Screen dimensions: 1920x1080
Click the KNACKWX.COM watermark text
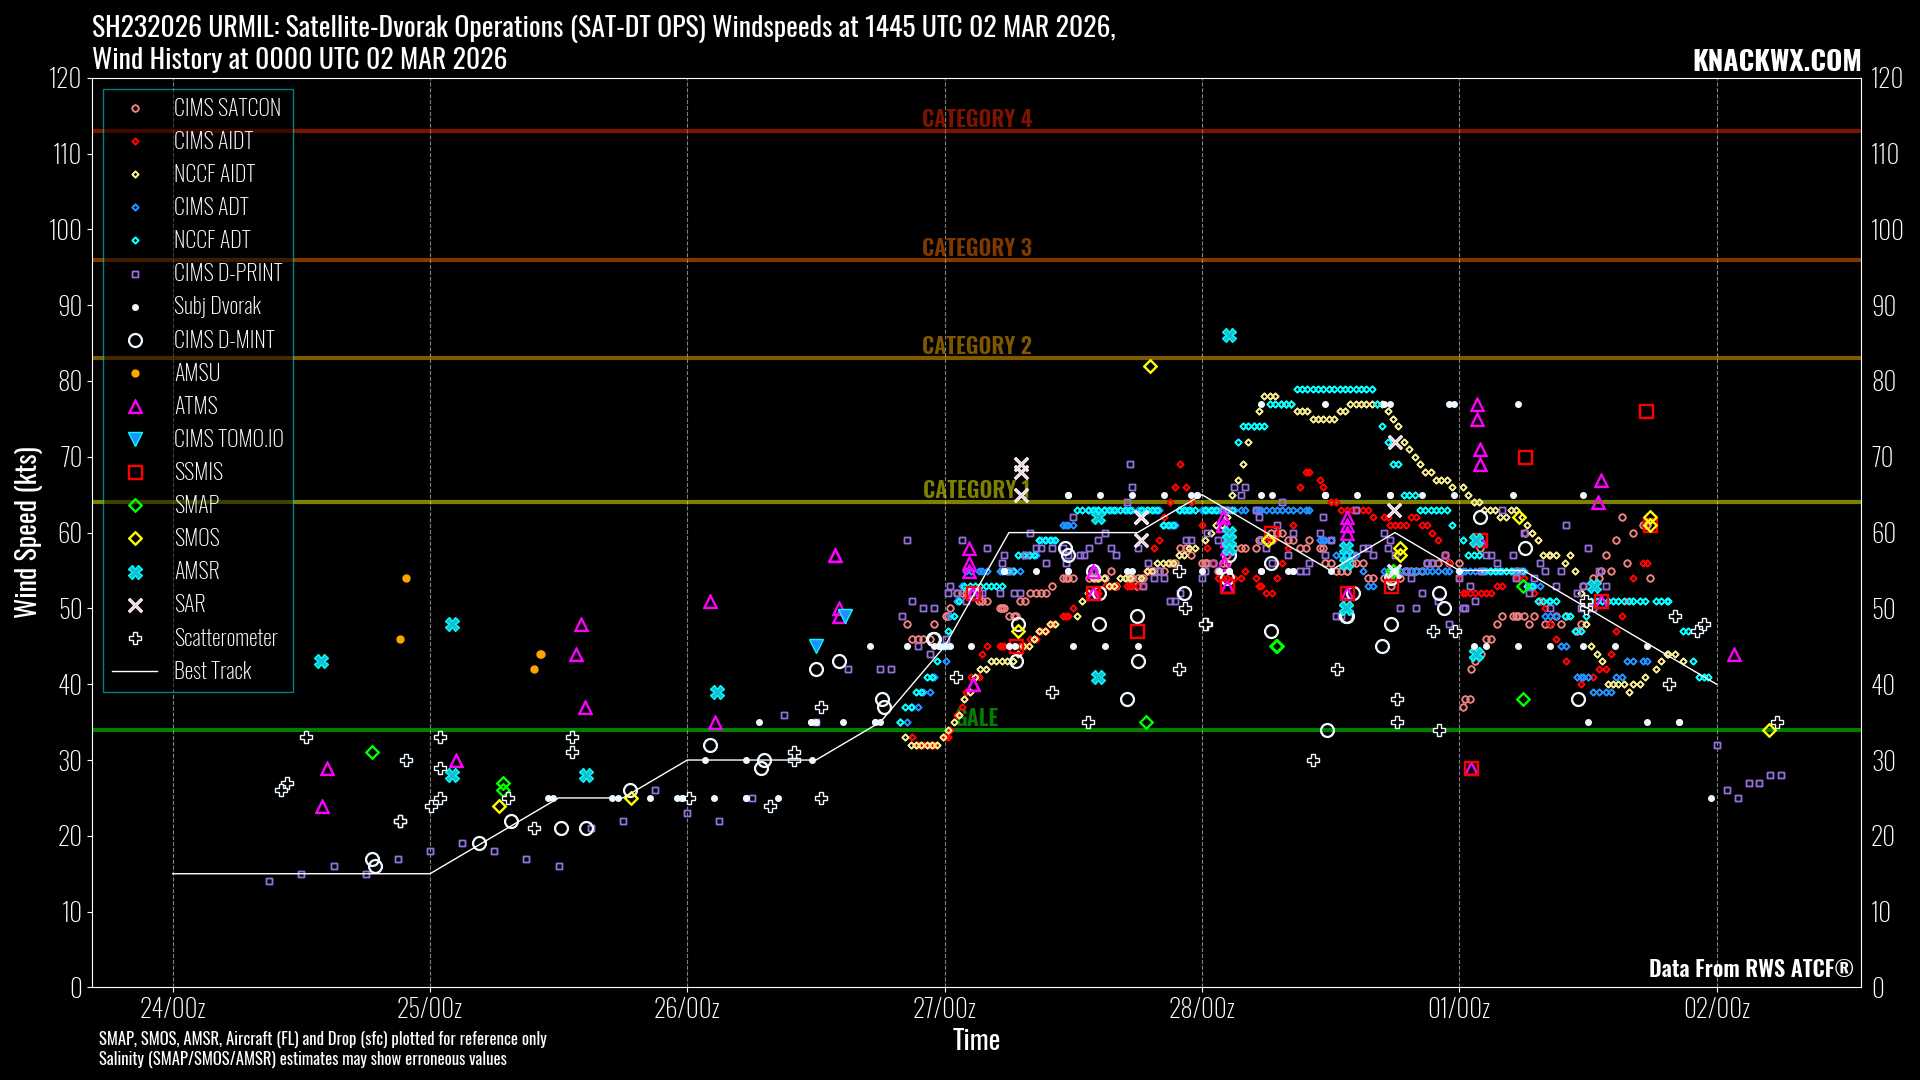click(x=1776, y=61)
